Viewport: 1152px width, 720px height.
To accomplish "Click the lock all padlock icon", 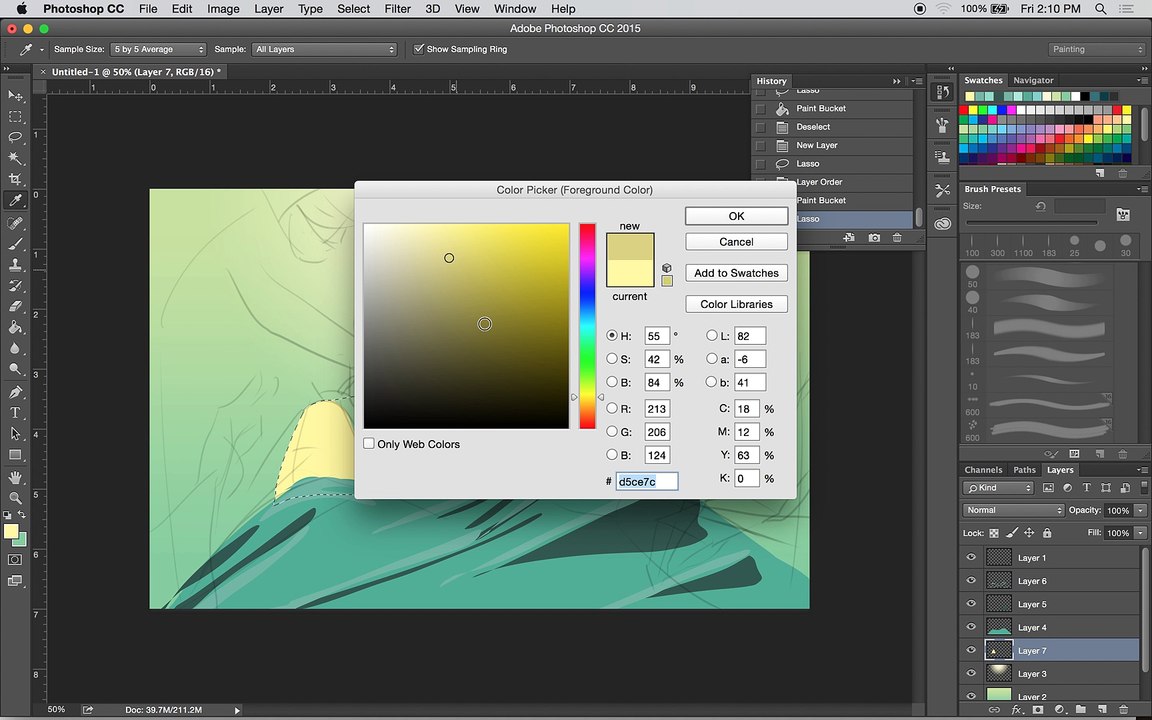I will [x=1047, y=533].
